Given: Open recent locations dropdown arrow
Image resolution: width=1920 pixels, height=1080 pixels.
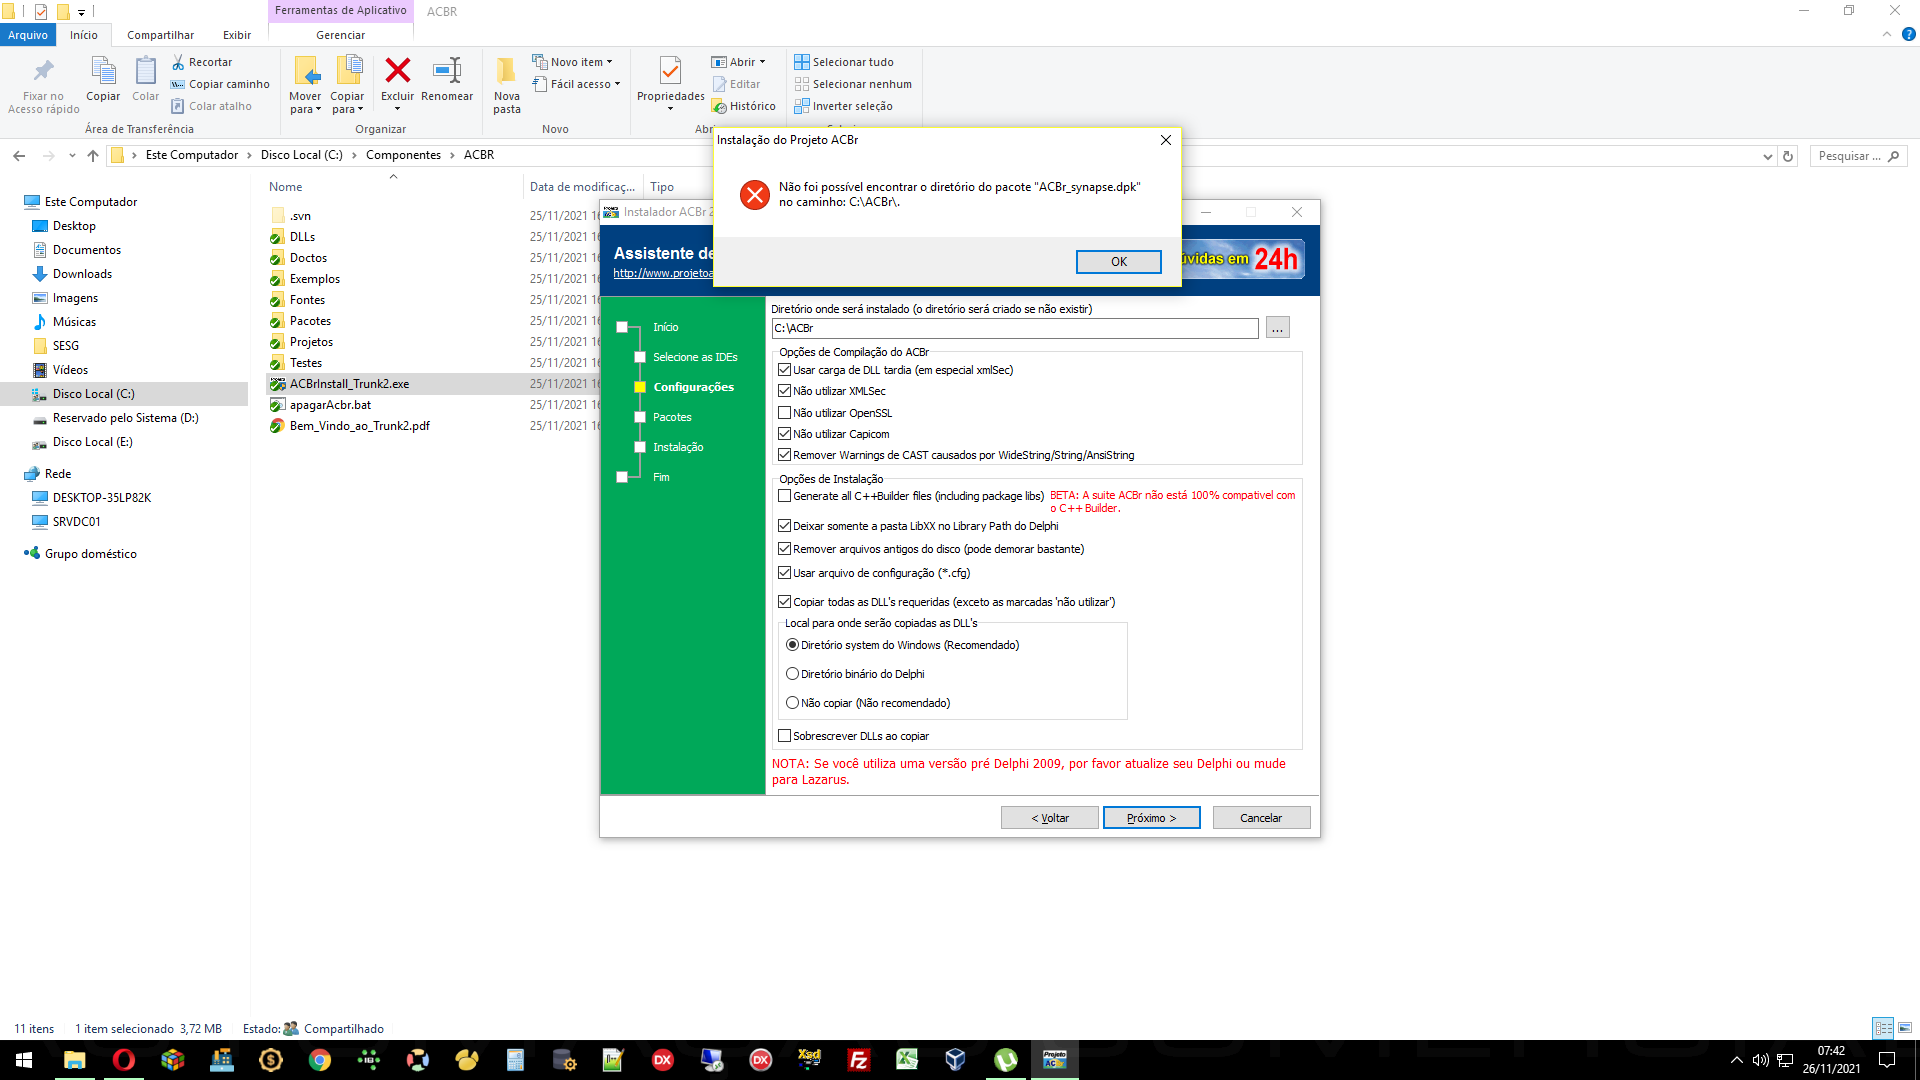Looking at the screenshot, I should [72, 156].
